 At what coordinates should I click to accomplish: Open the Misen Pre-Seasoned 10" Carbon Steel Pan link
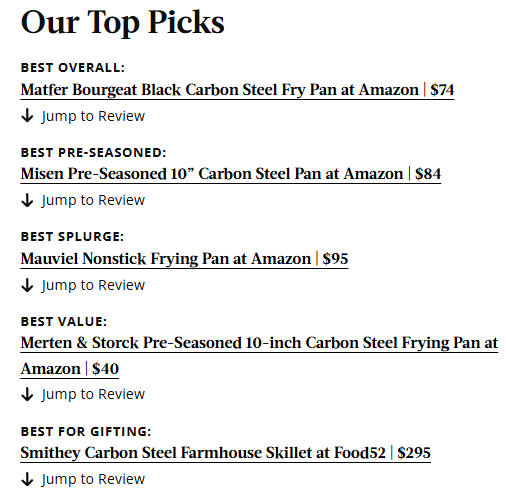[x=231, y=174]
